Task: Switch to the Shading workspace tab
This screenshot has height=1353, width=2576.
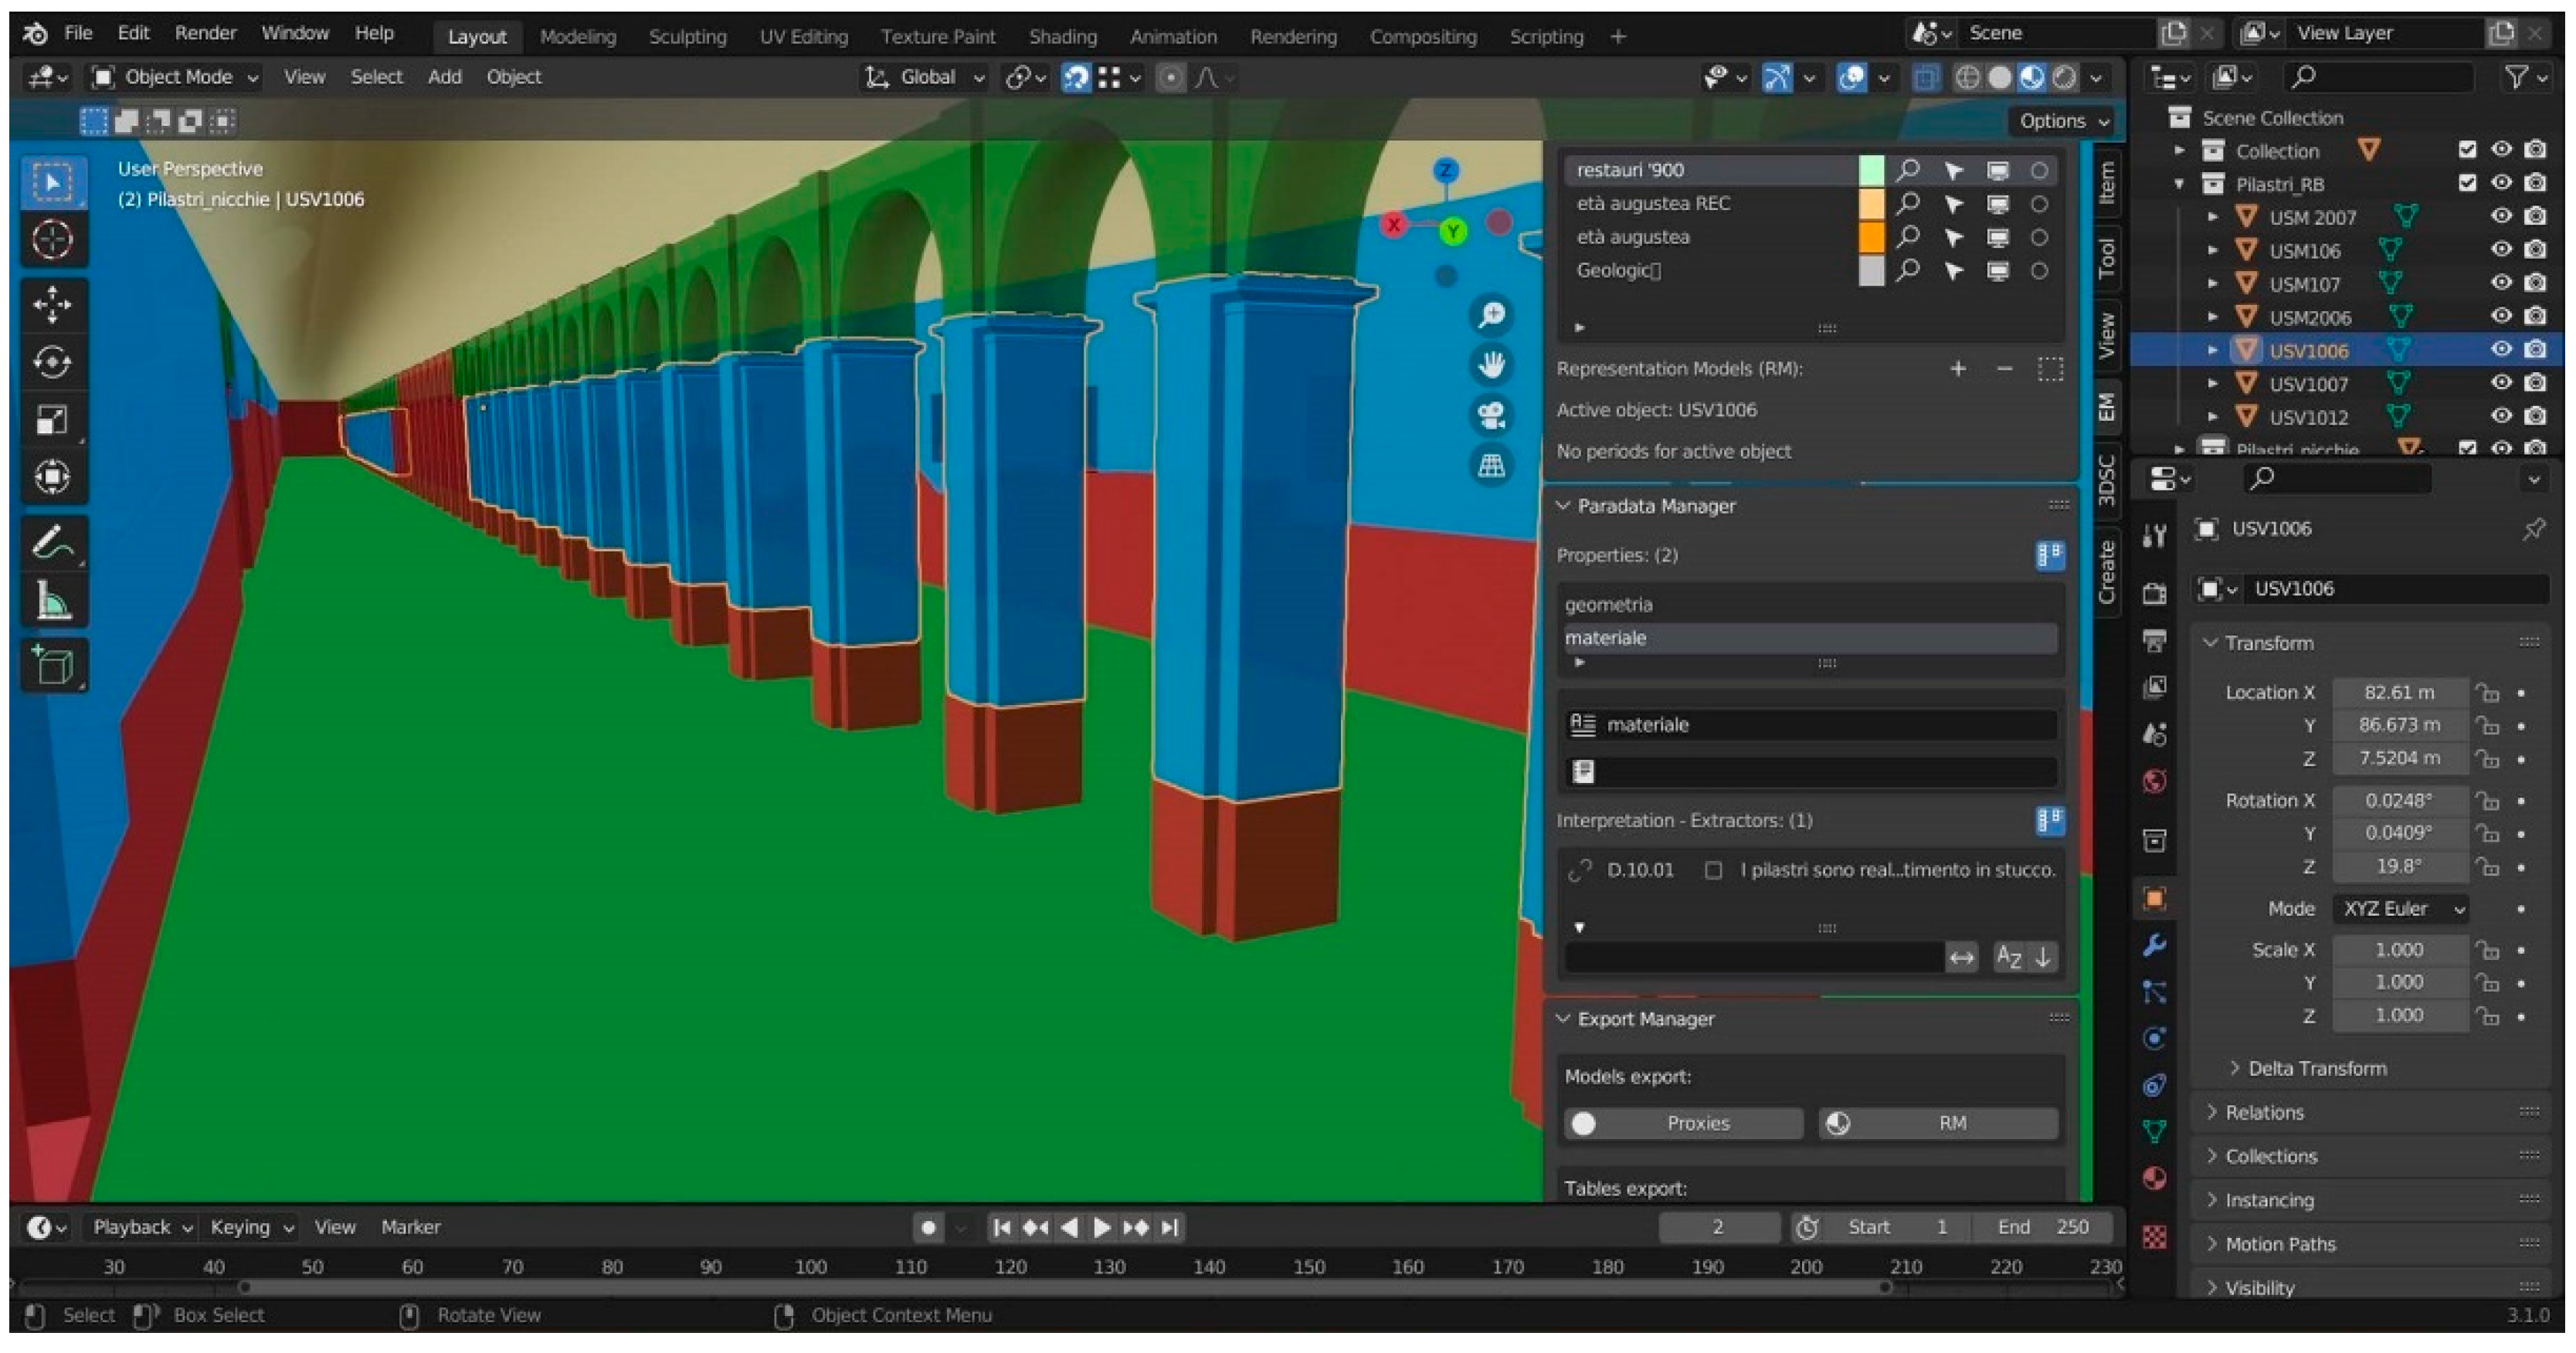Action: 1062,37
